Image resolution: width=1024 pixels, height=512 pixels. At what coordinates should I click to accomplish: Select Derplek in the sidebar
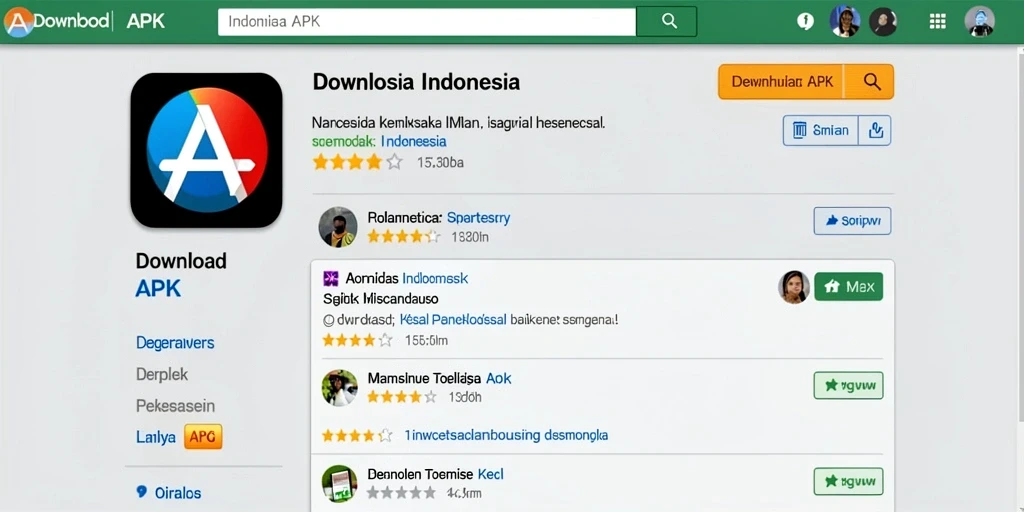pos(162,374)
